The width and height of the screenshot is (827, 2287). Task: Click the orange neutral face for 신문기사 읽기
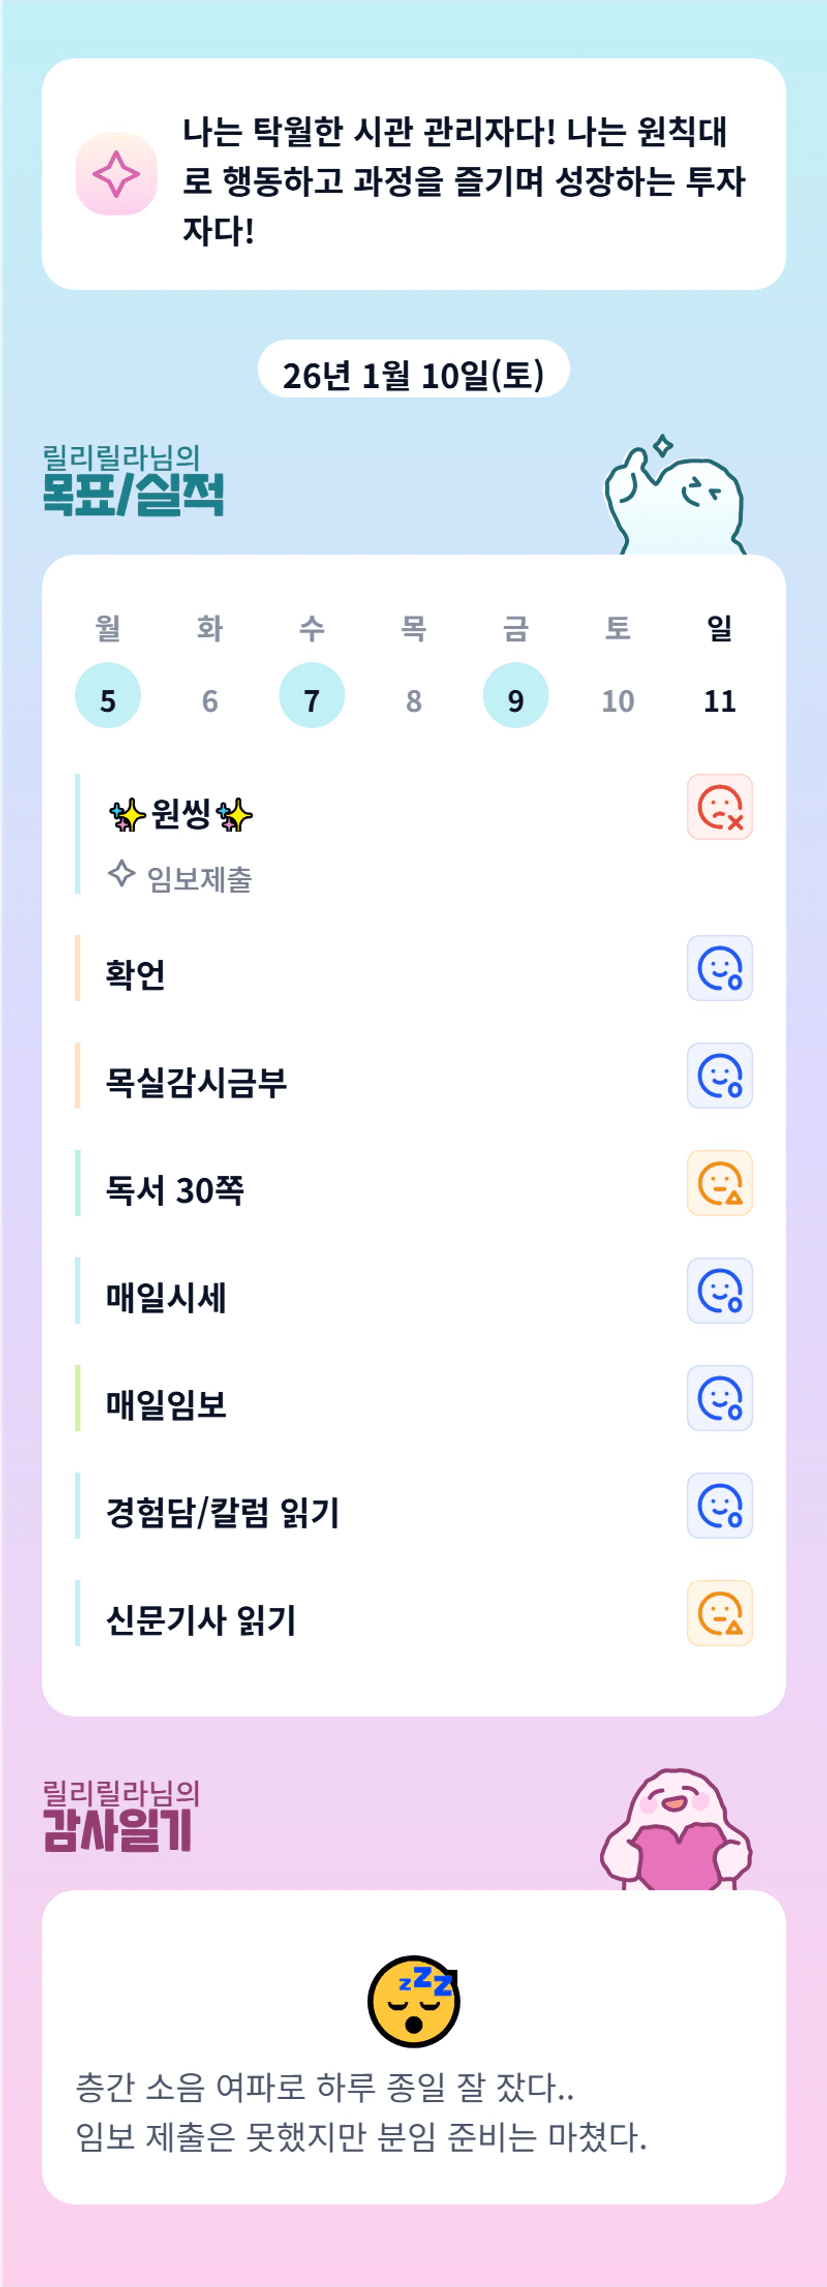pyautogui.click(x=719, y=1613)
